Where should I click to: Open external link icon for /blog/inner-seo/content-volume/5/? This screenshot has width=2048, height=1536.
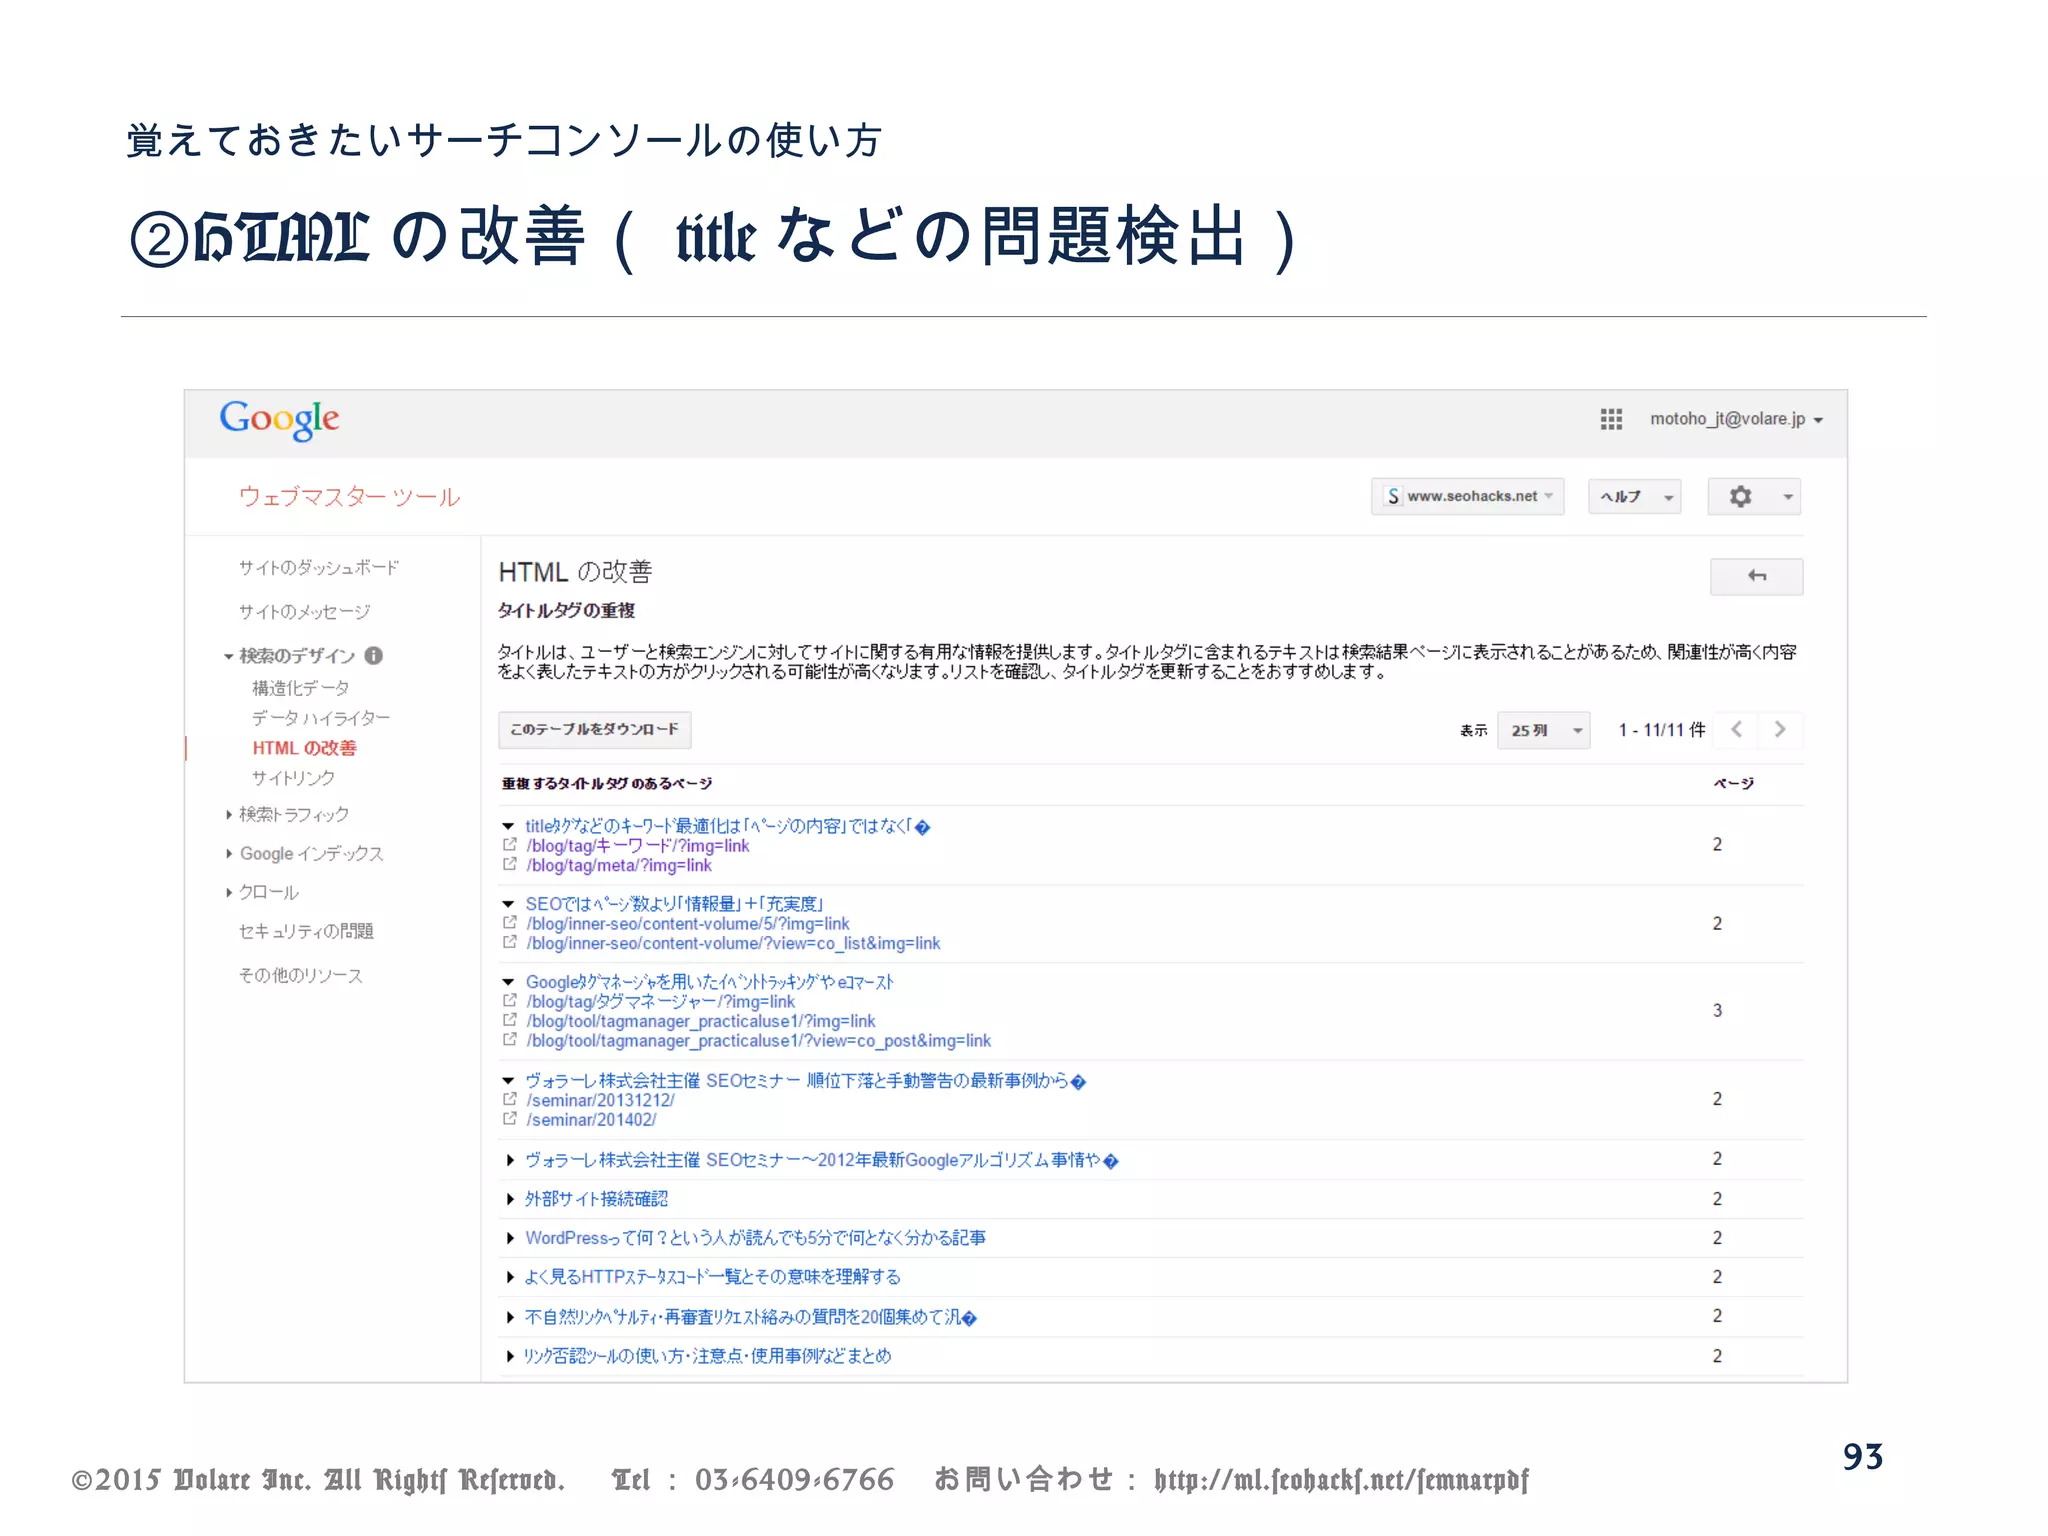point(509,923)
